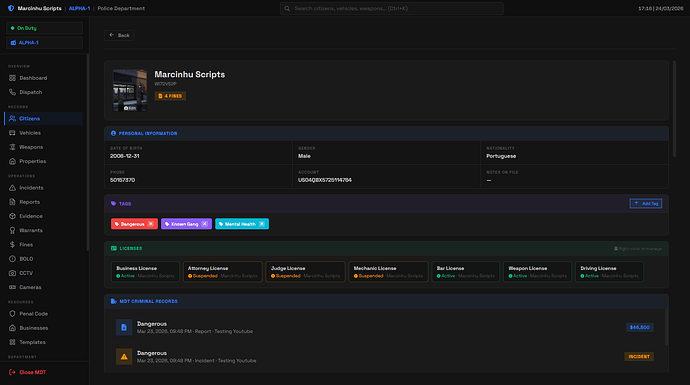
Task: Click Close MDT button
Action: pyautogui.click(x=28, y=372)
